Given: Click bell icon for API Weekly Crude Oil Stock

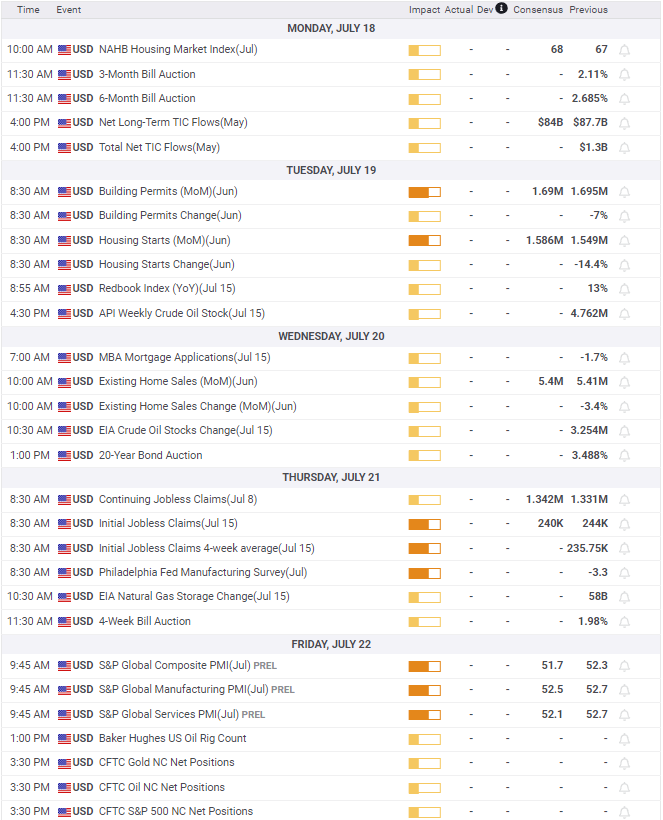Looking at the screenshot, I should (x=624, y=314).
